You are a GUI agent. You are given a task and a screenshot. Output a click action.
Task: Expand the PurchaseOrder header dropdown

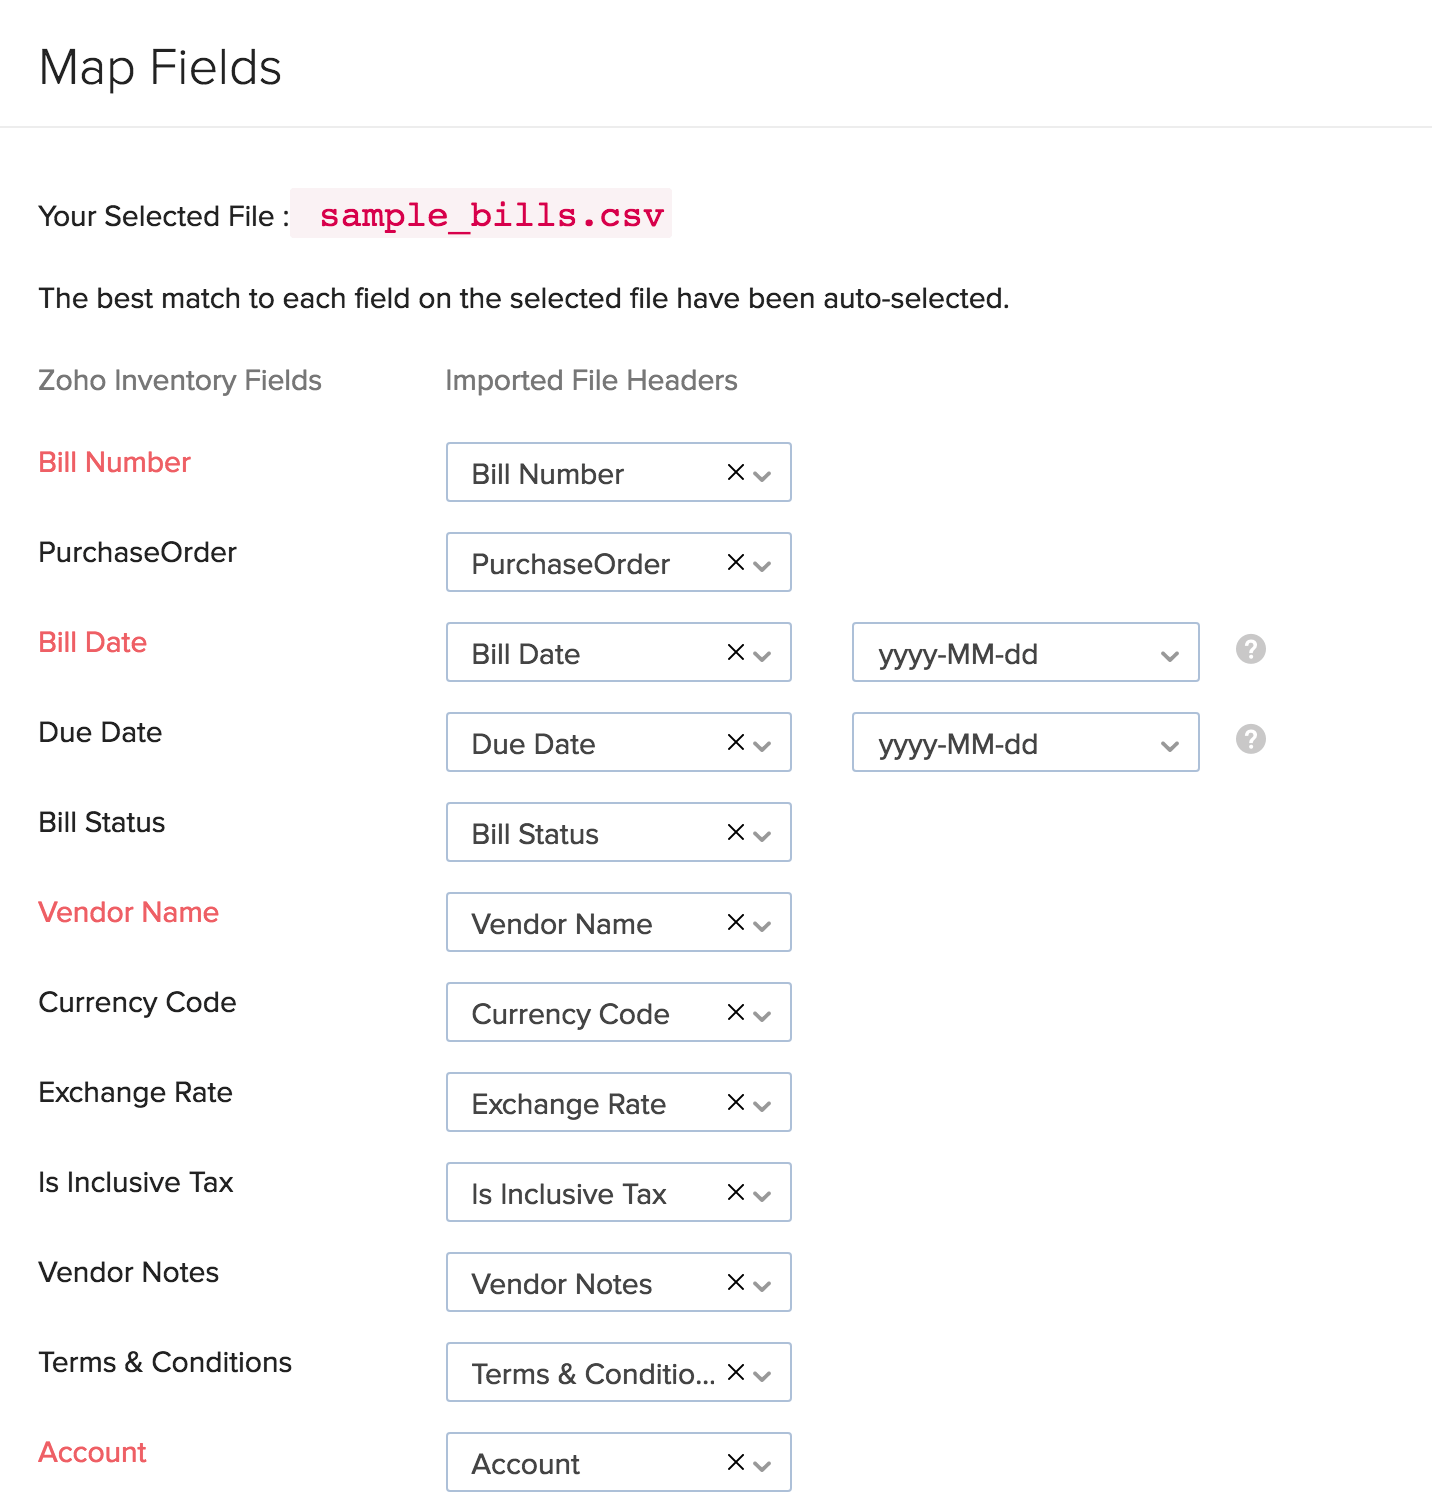[x=762, y=563]
